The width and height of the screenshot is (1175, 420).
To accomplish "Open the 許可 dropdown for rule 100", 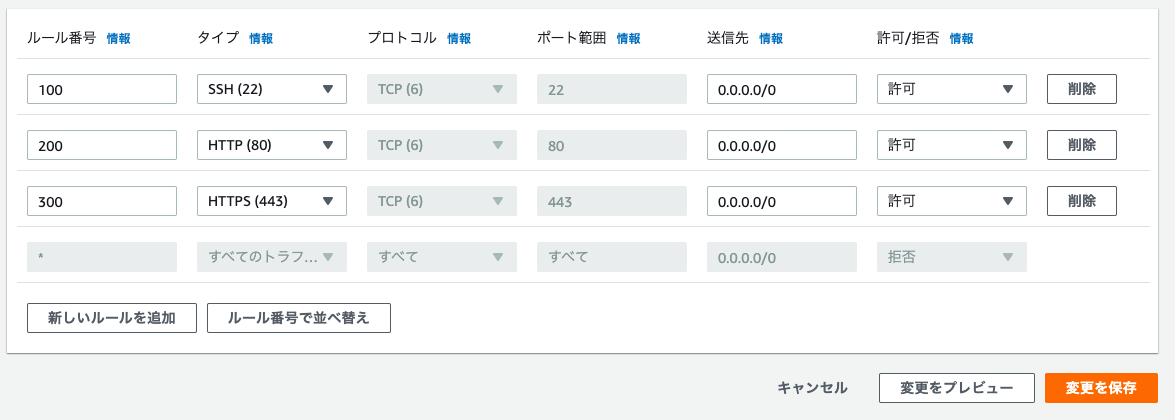I will 952,89.
